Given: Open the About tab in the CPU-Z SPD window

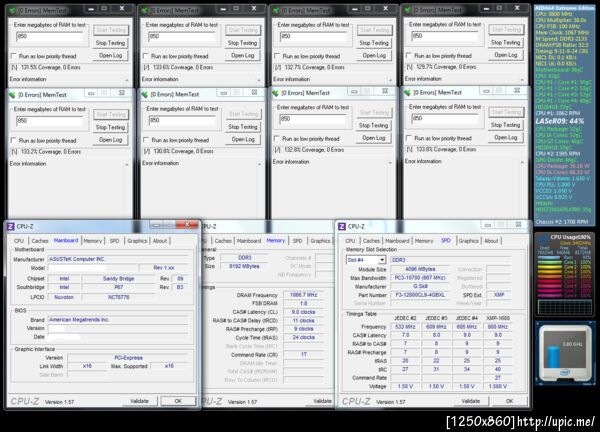Looking at the screenshot, I should click(x=491, y=241).
